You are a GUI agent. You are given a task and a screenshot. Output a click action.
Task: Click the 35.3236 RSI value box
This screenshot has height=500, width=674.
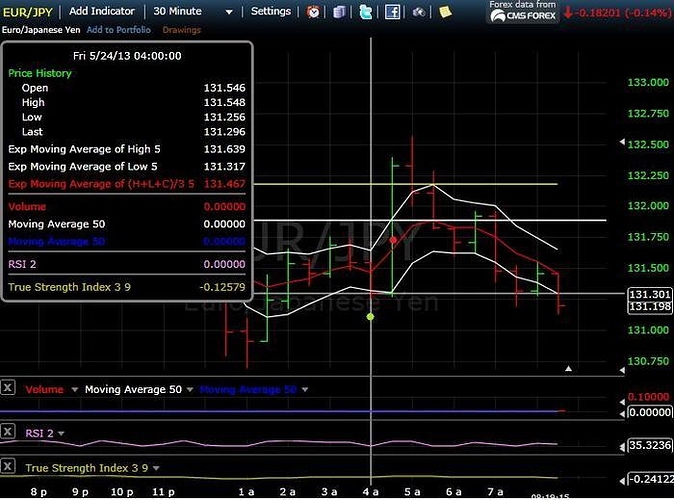click(649, 445)
